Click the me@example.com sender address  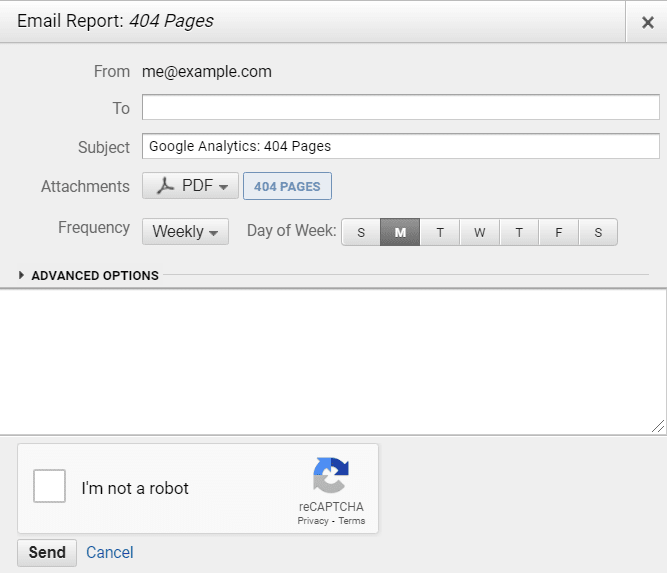tap(207, 71)
